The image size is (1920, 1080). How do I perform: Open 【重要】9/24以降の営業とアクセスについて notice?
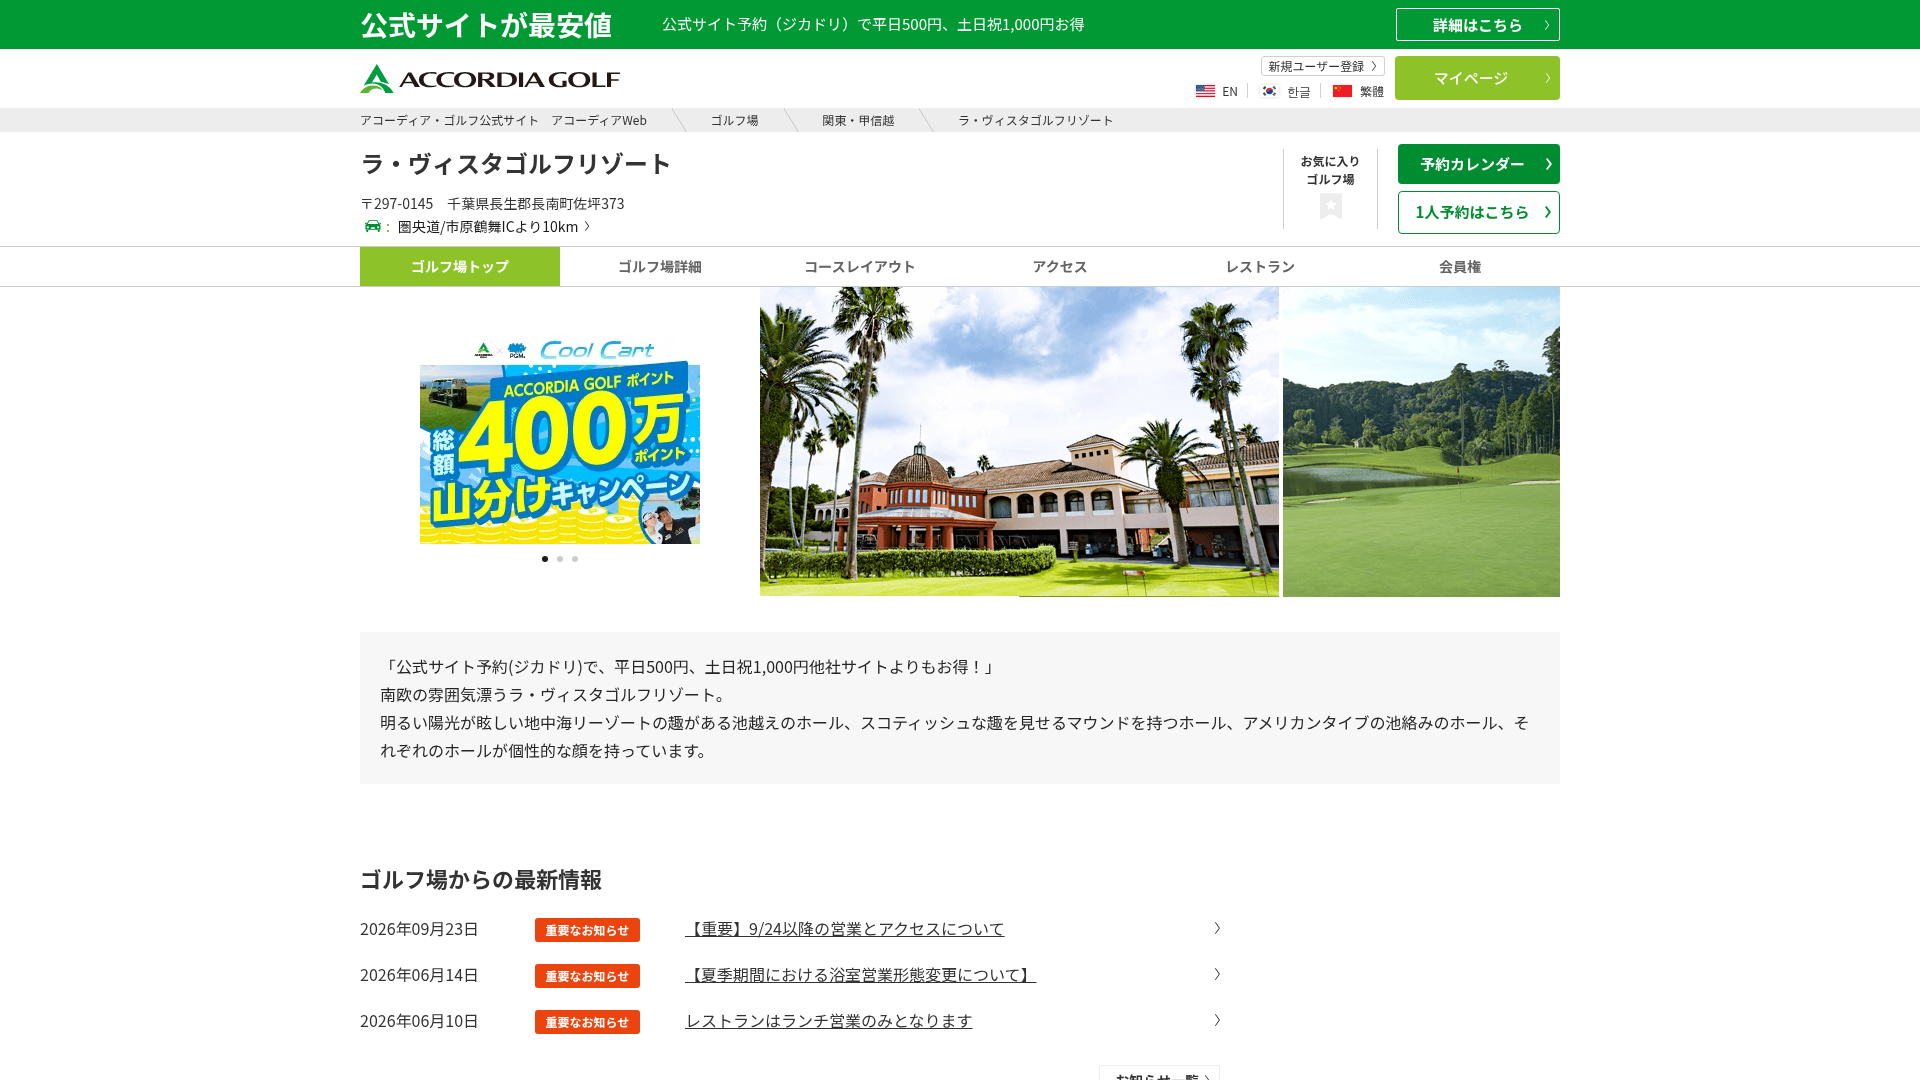[x=844, y=929]
